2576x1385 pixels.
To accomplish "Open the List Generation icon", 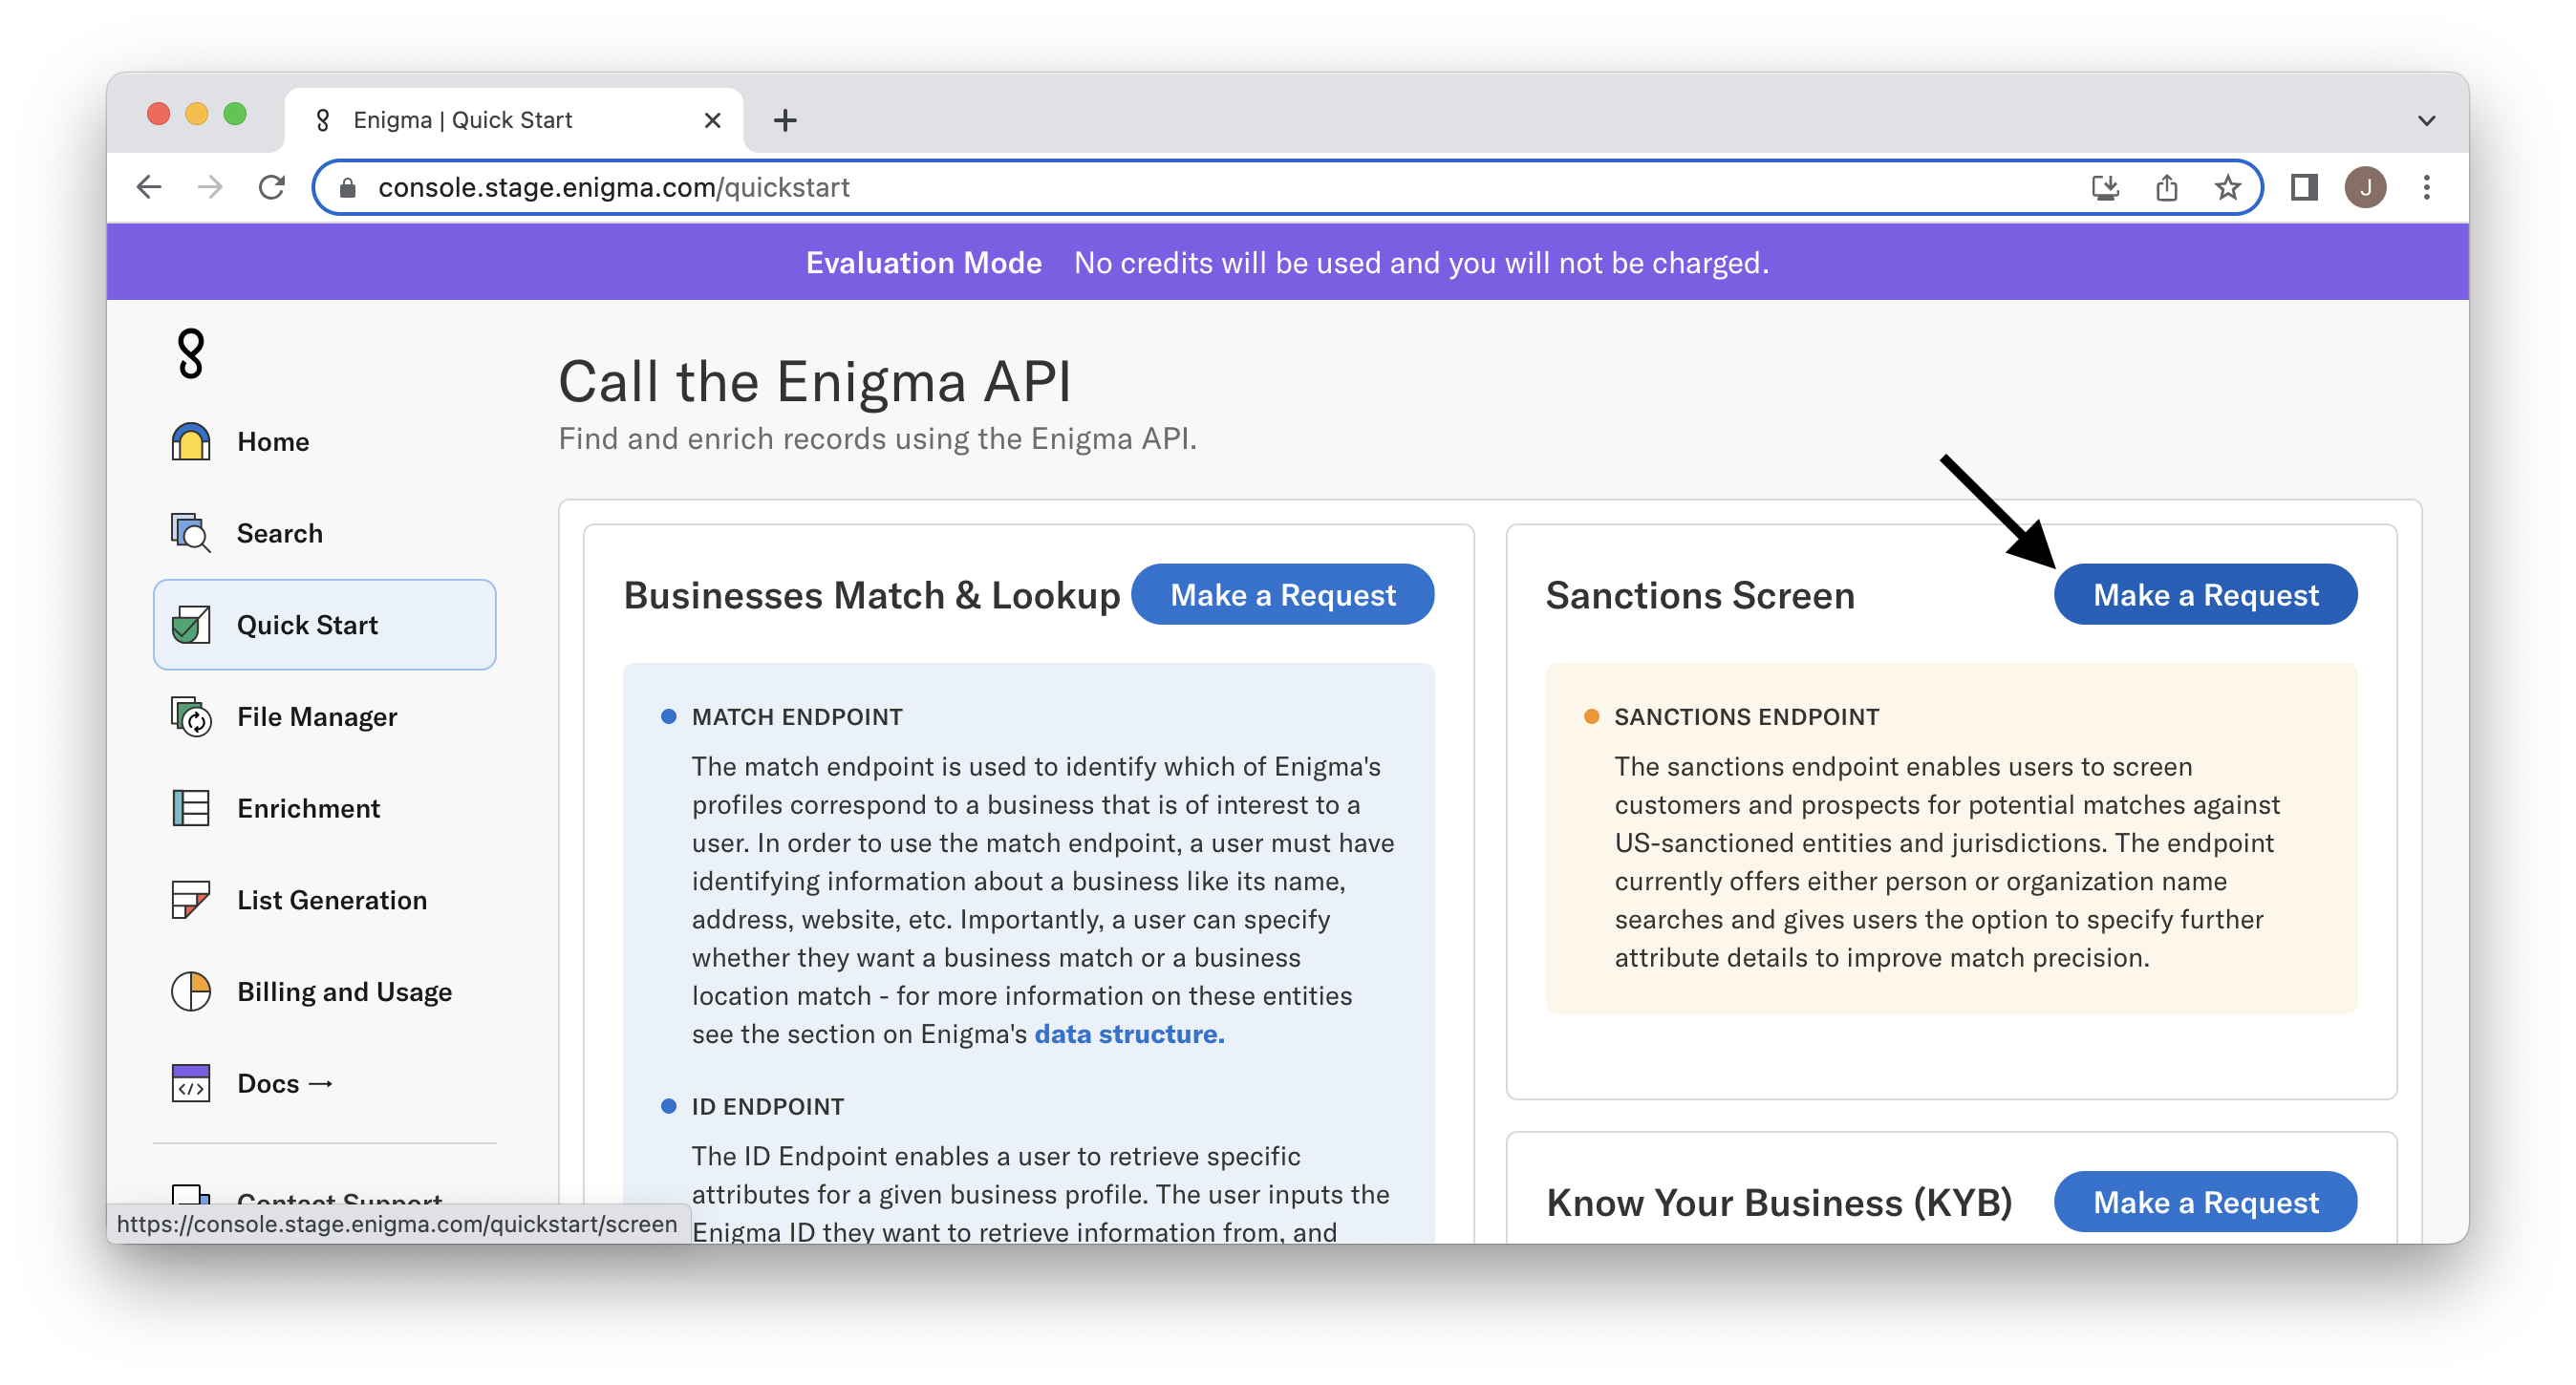I will point(191,900).
